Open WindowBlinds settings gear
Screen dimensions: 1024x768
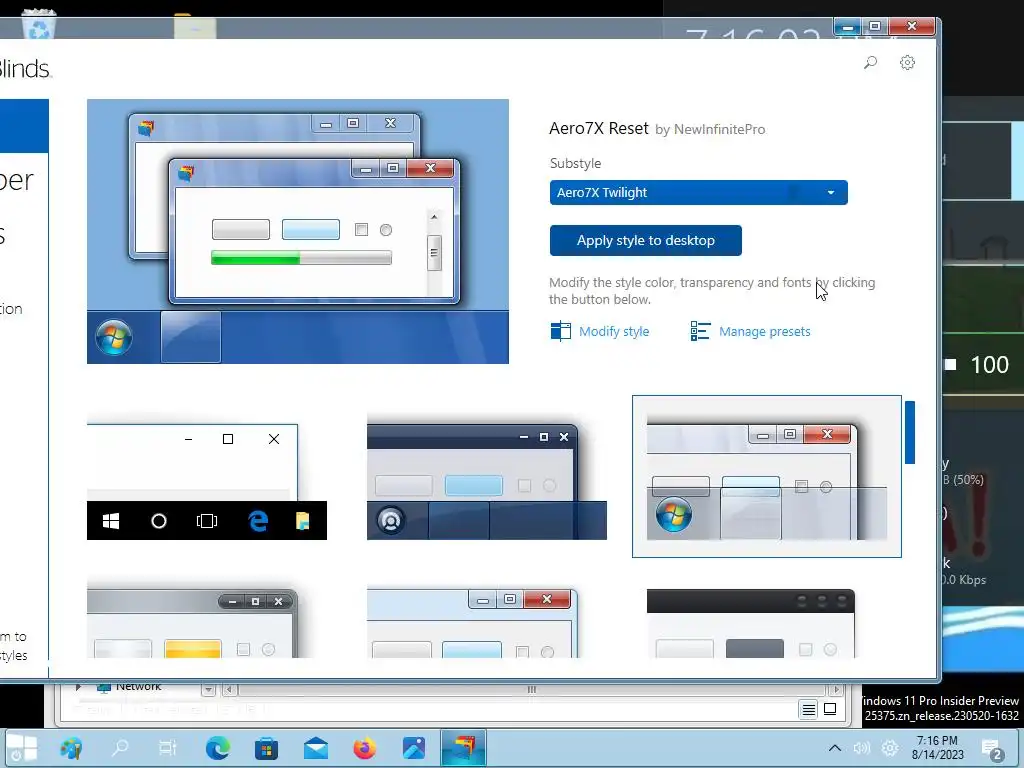[x=907, y=63]
